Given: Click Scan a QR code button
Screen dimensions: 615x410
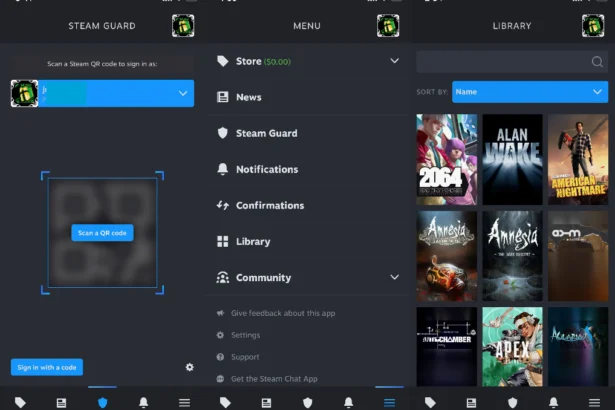Looking at the screenshot, I should [x=102, y=233].
